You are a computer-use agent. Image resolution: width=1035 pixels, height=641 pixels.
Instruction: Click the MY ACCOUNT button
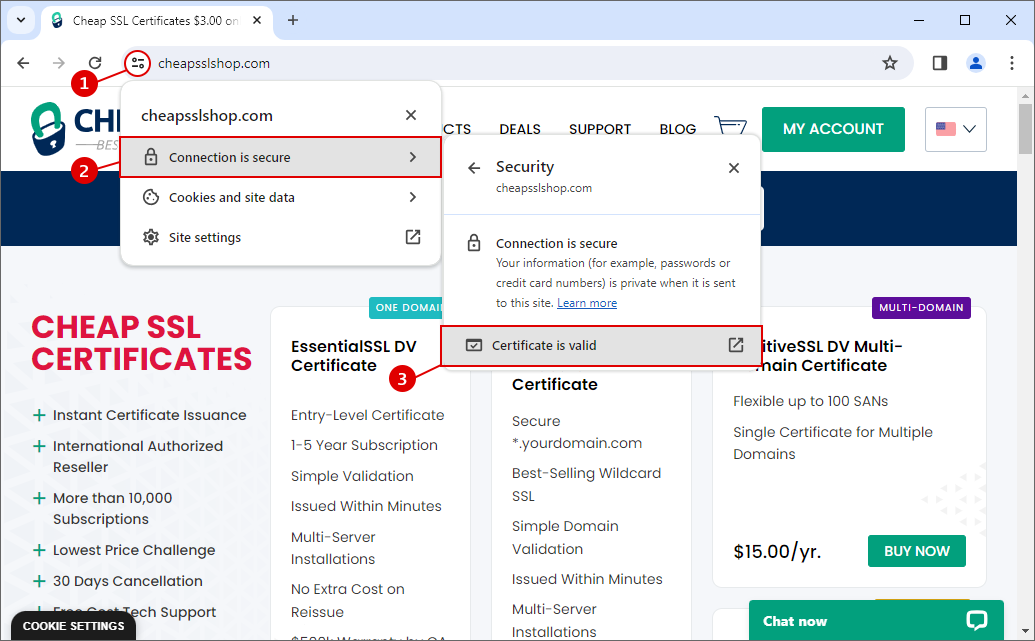pyautogui.click(x=833, y=129)
